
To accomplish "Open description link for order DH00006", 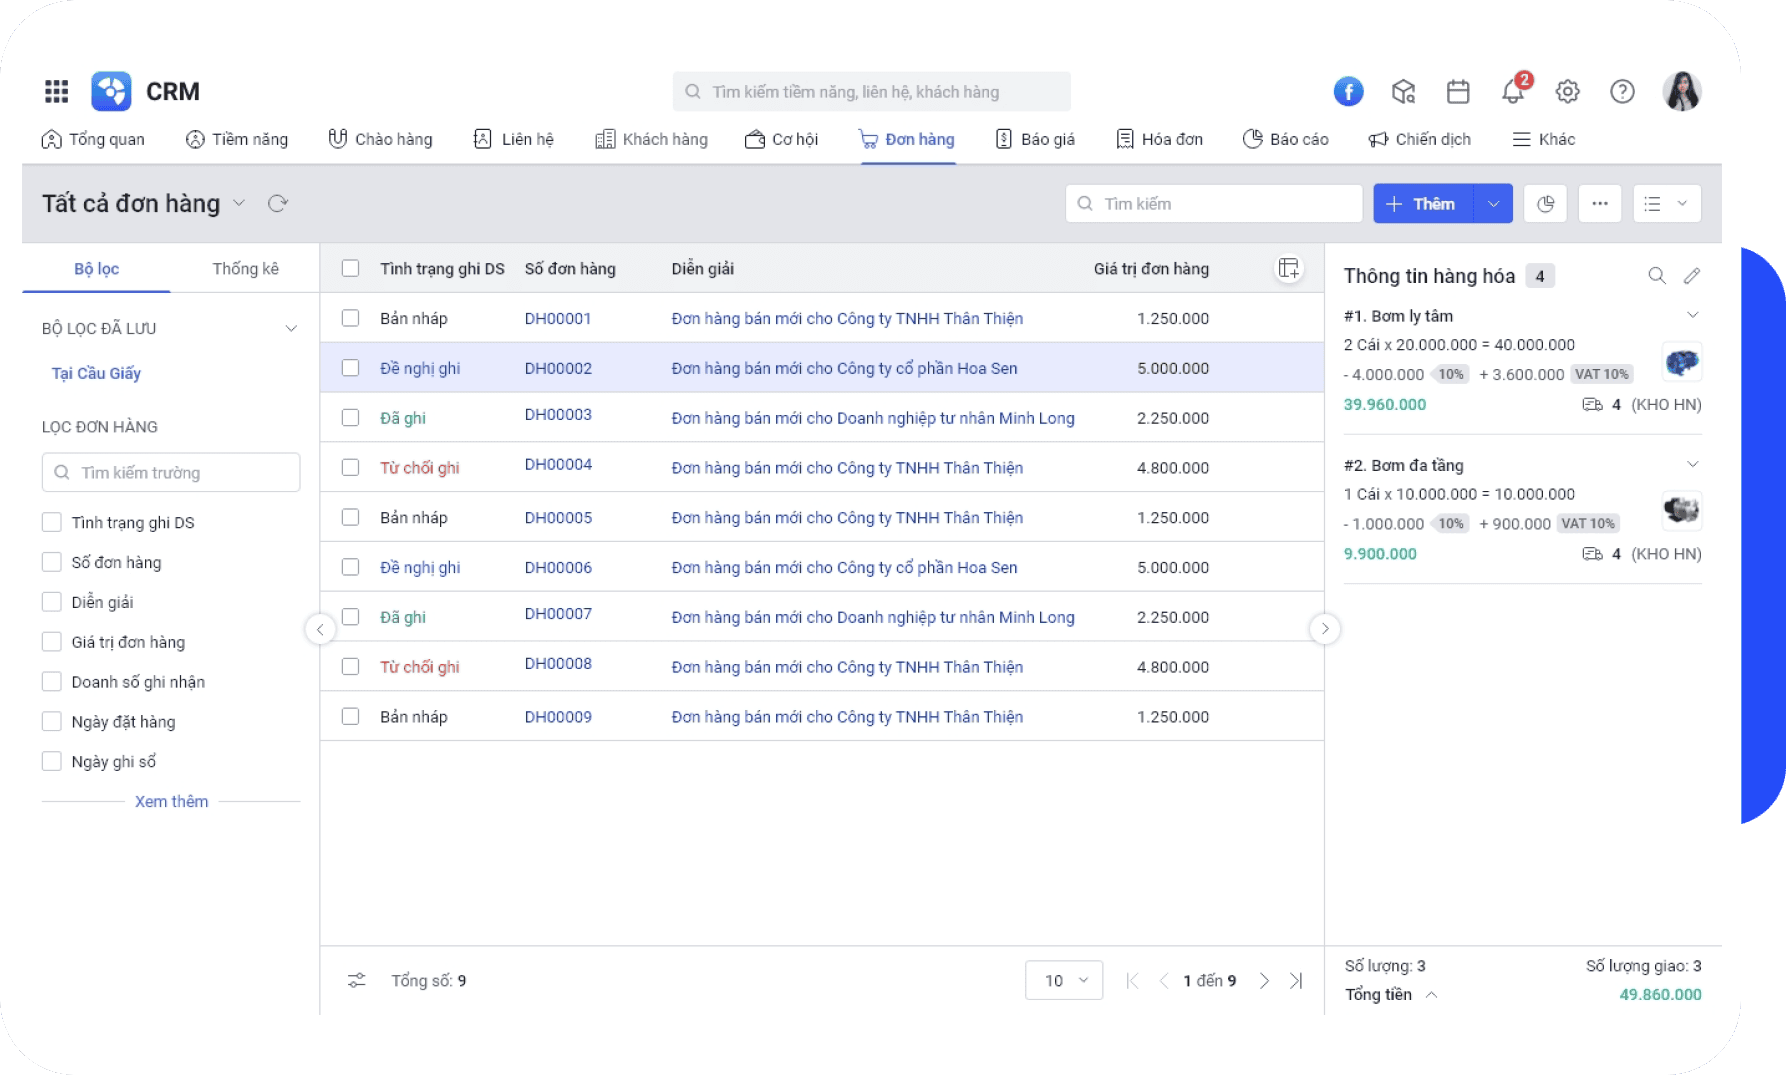I will 844,567.
